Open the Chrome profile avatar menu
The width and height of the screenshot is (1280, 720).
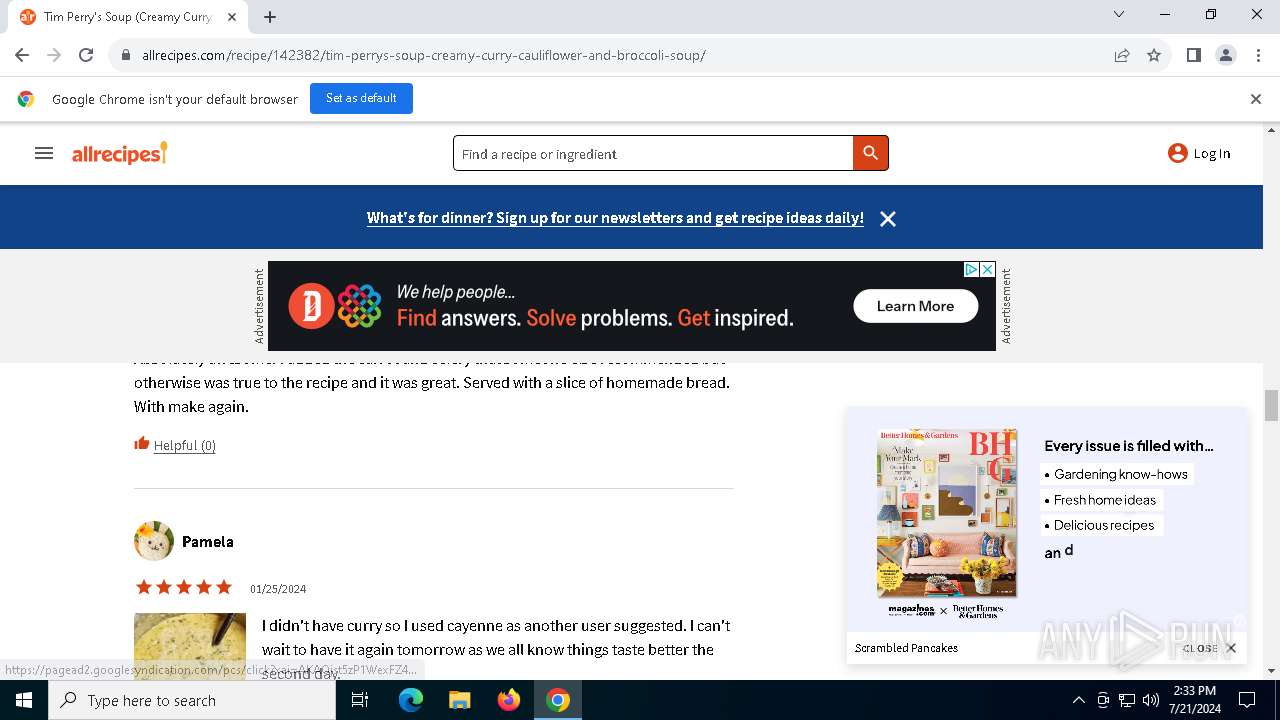[1226, 55]
